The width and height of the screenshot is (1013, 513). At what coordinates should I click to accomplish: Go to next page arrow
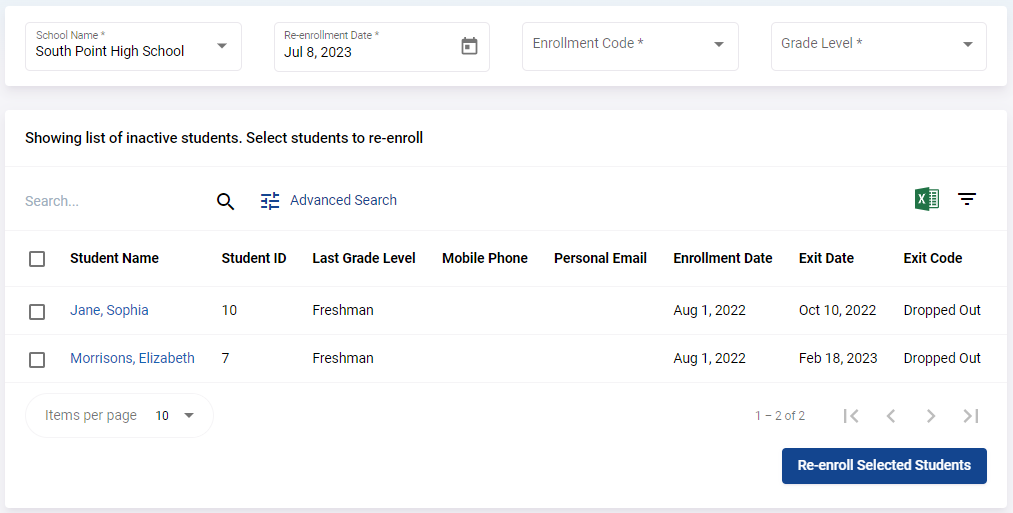point(931,415)
